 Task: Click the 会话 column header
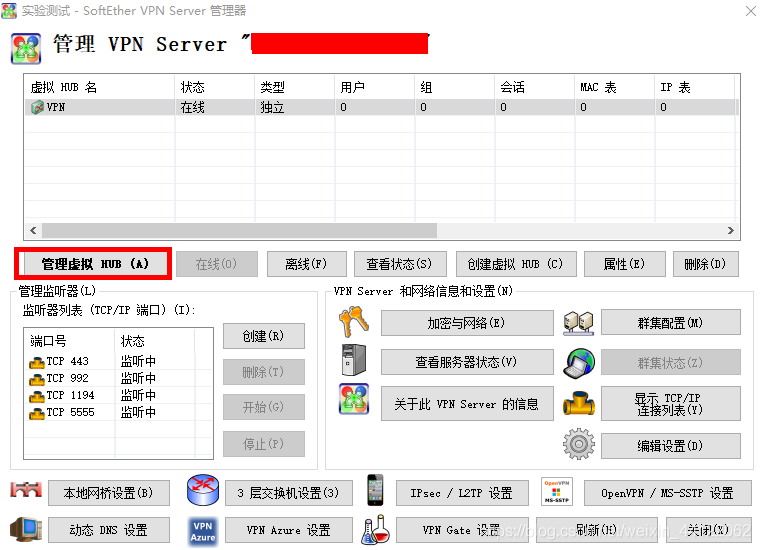(x=535, y=87)
